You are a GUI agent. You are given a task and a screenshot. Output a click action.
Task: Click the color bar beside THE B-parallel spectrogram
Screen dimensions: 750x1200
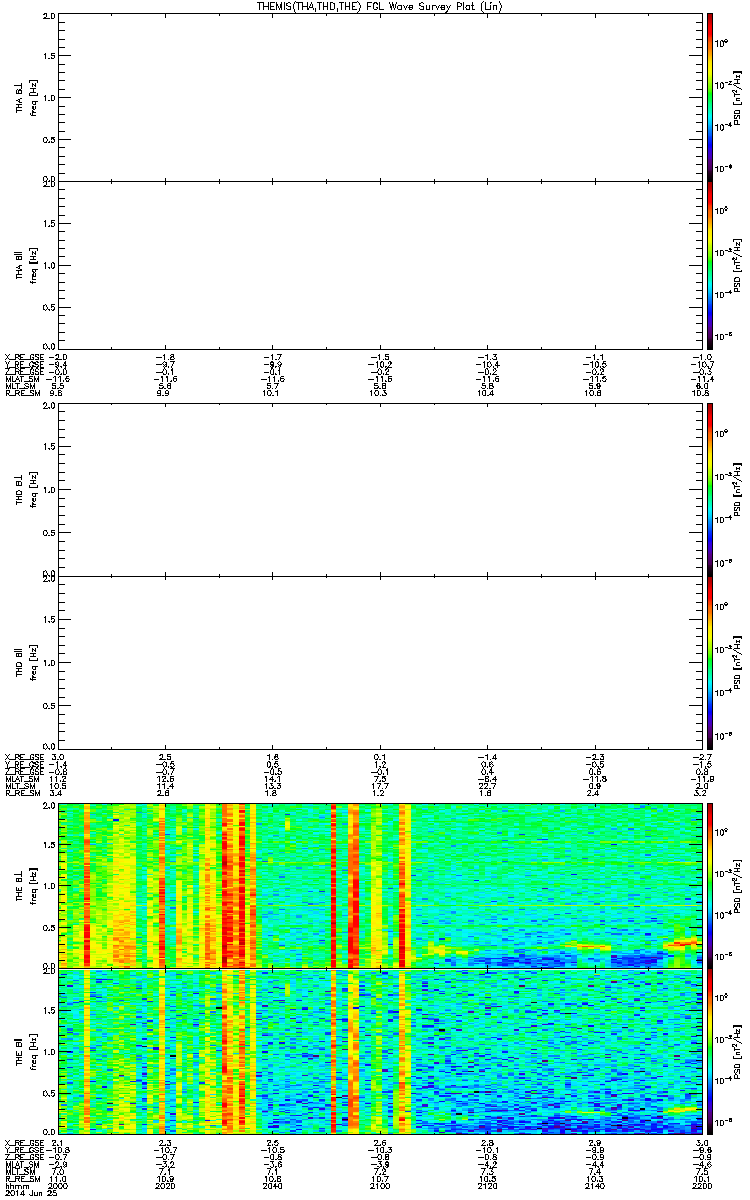709,1051
